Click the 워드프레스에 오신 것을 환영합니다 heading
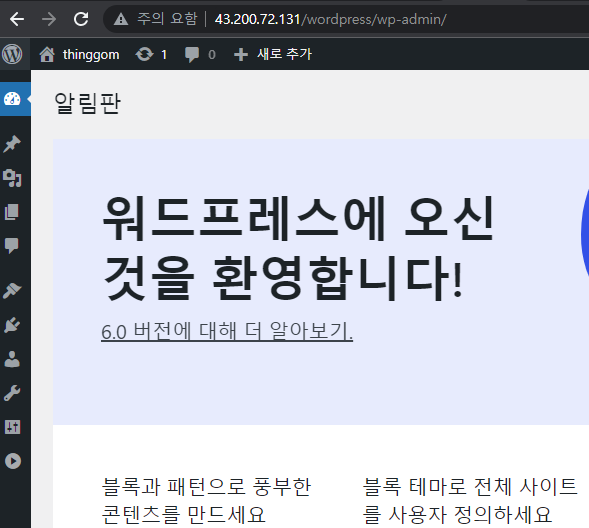 point(298,249)
